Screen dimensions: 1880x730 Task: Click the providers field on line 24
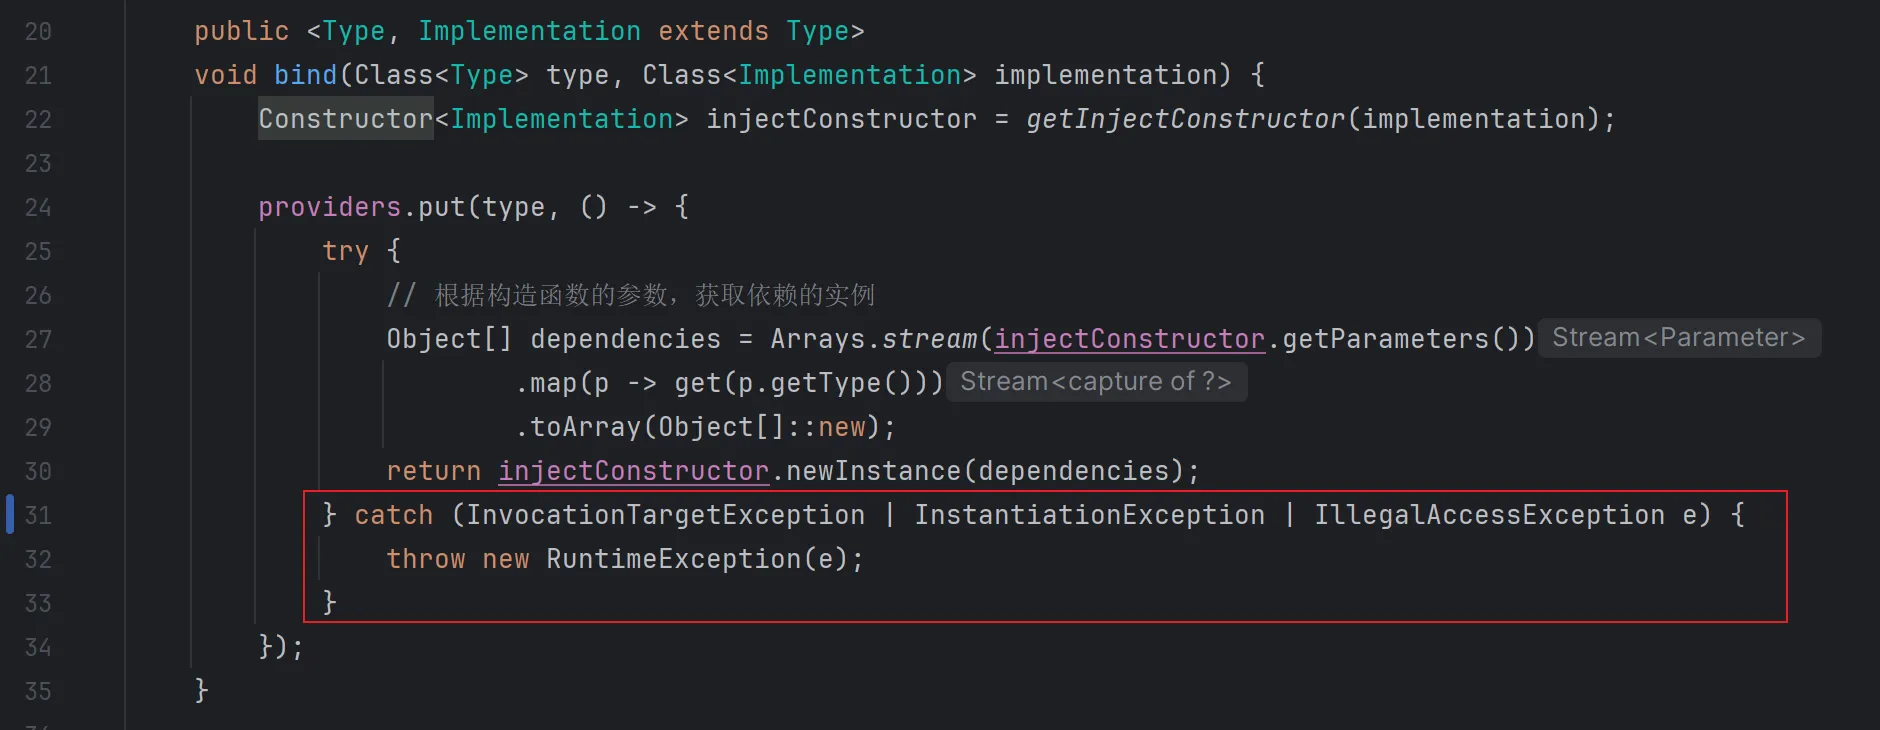tap(329, 207)
